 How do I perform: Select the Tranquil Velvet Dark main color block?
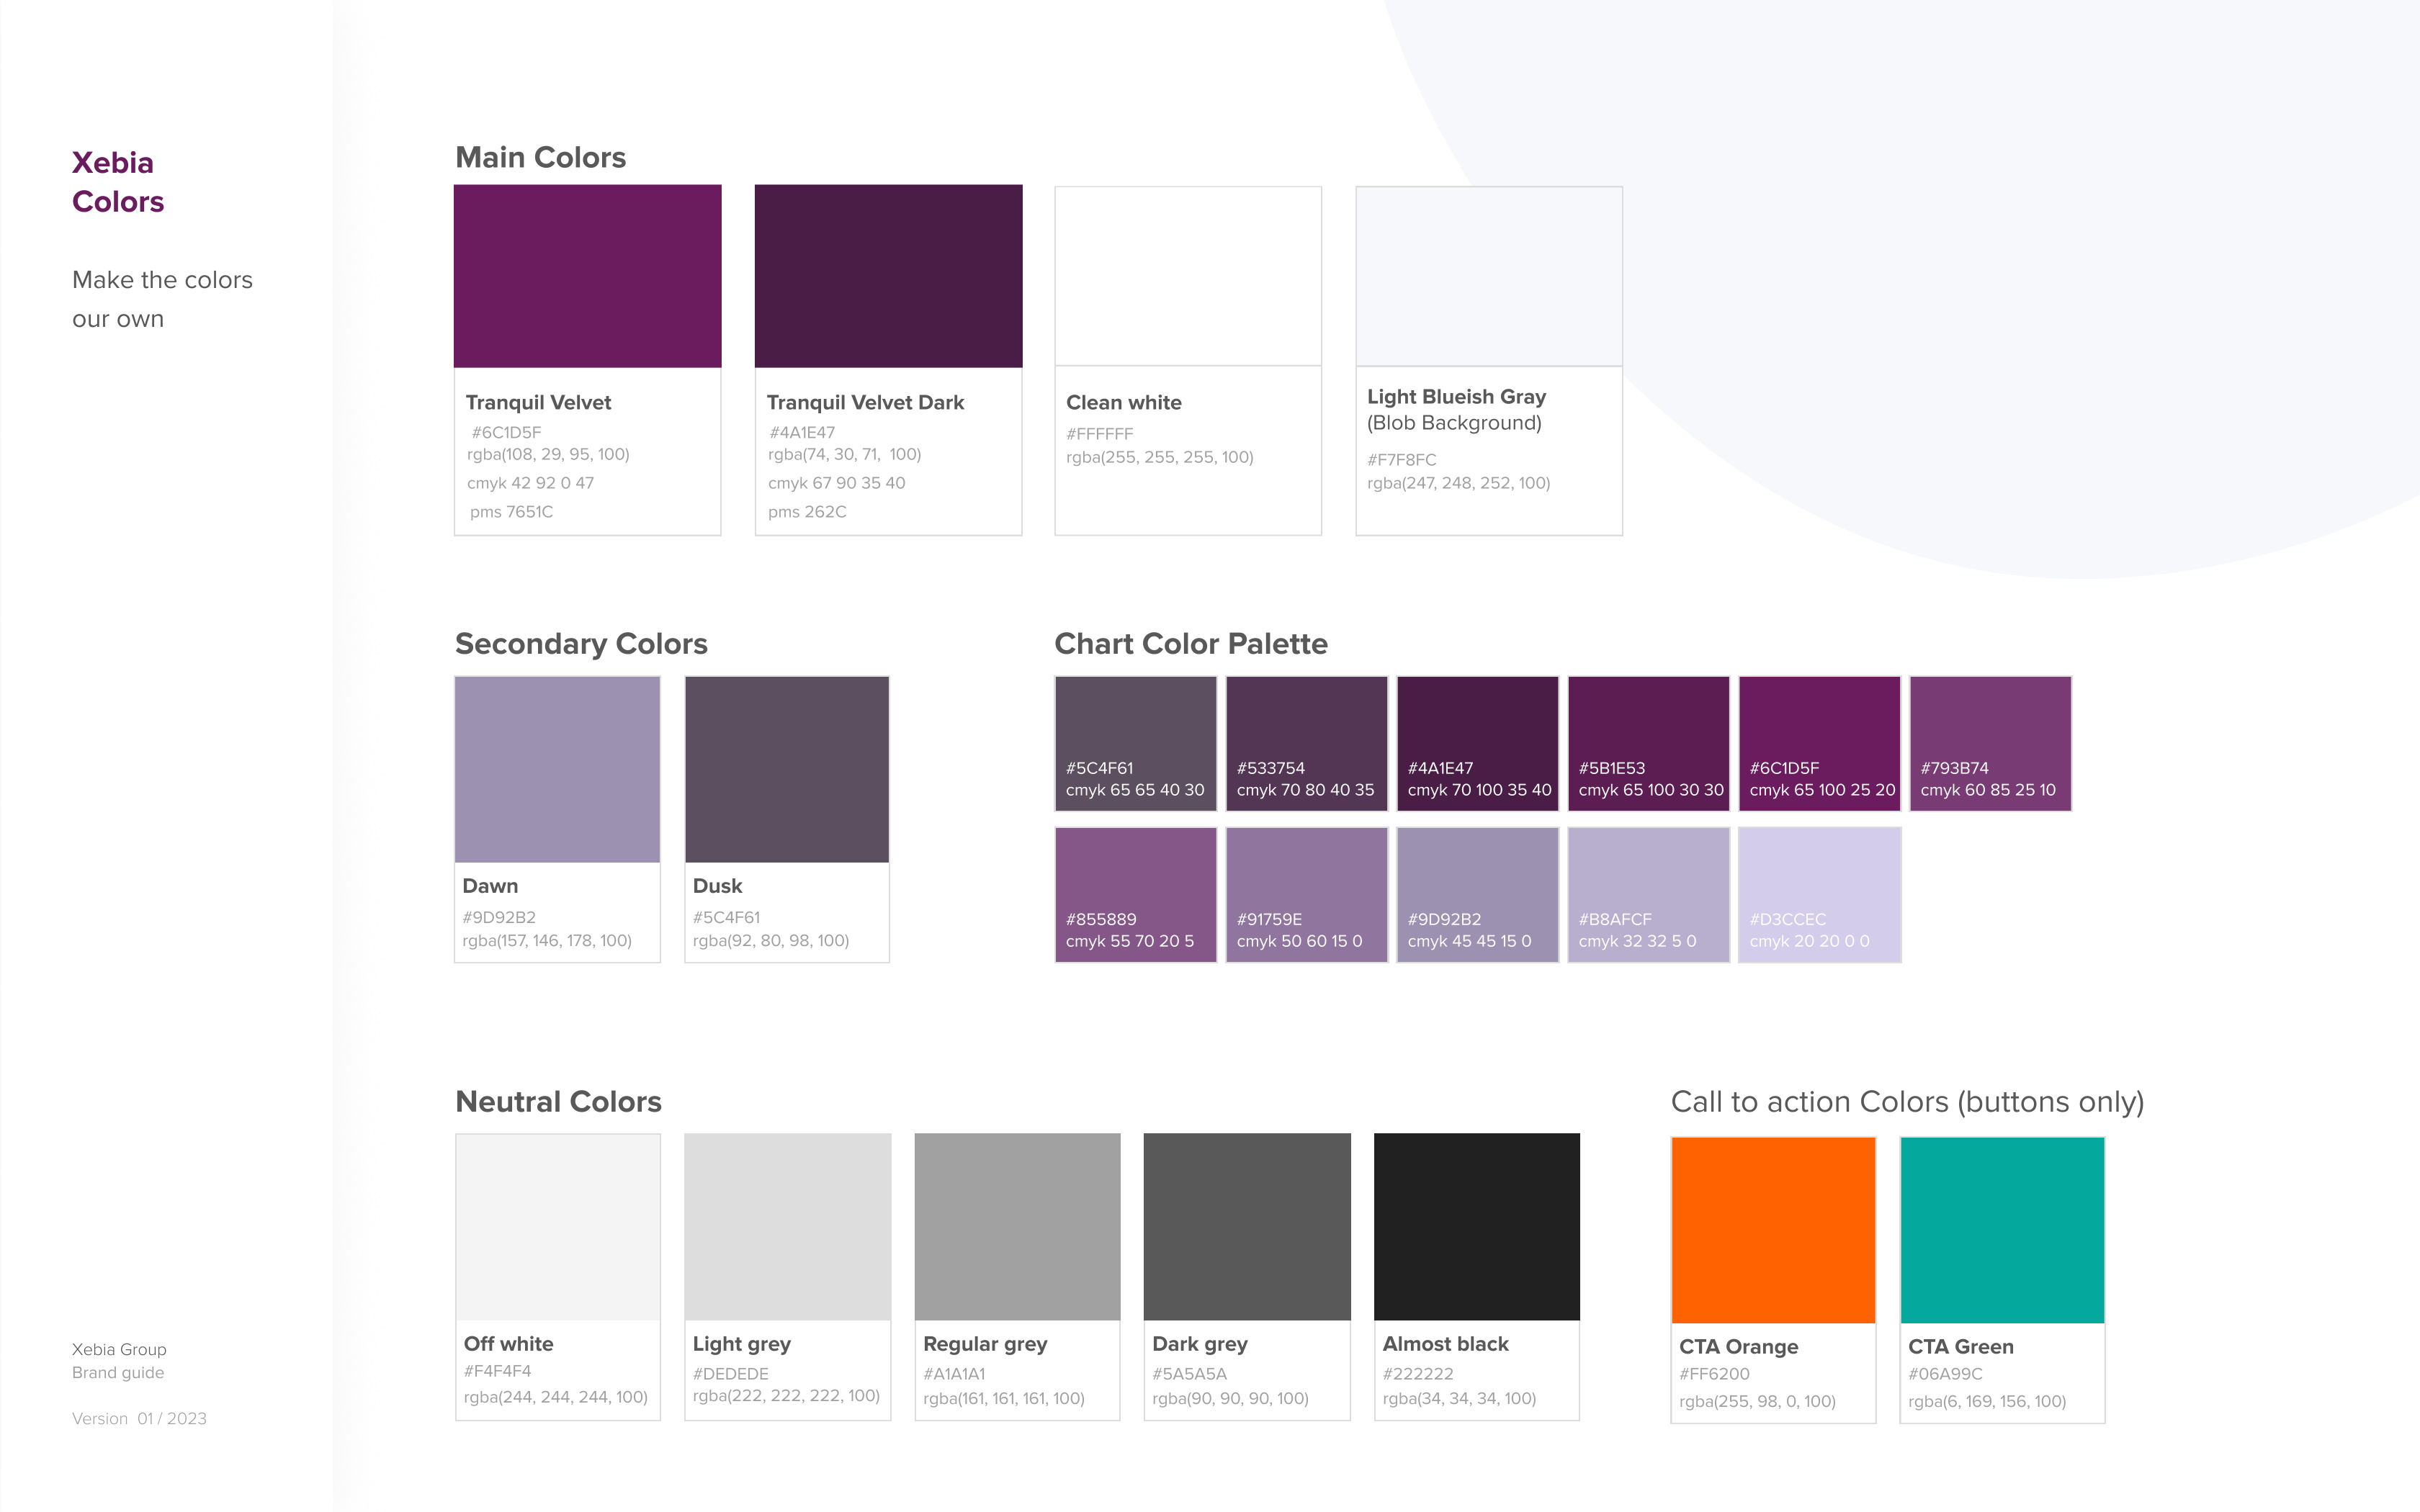888,276
